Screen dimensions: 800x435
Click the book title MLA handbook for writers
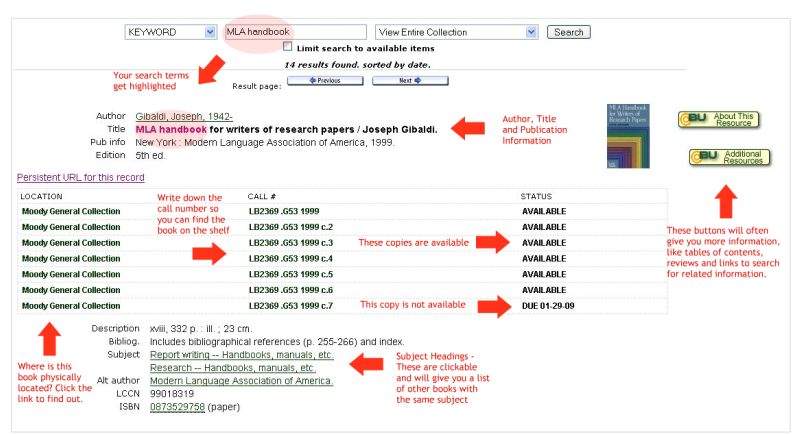286,130
